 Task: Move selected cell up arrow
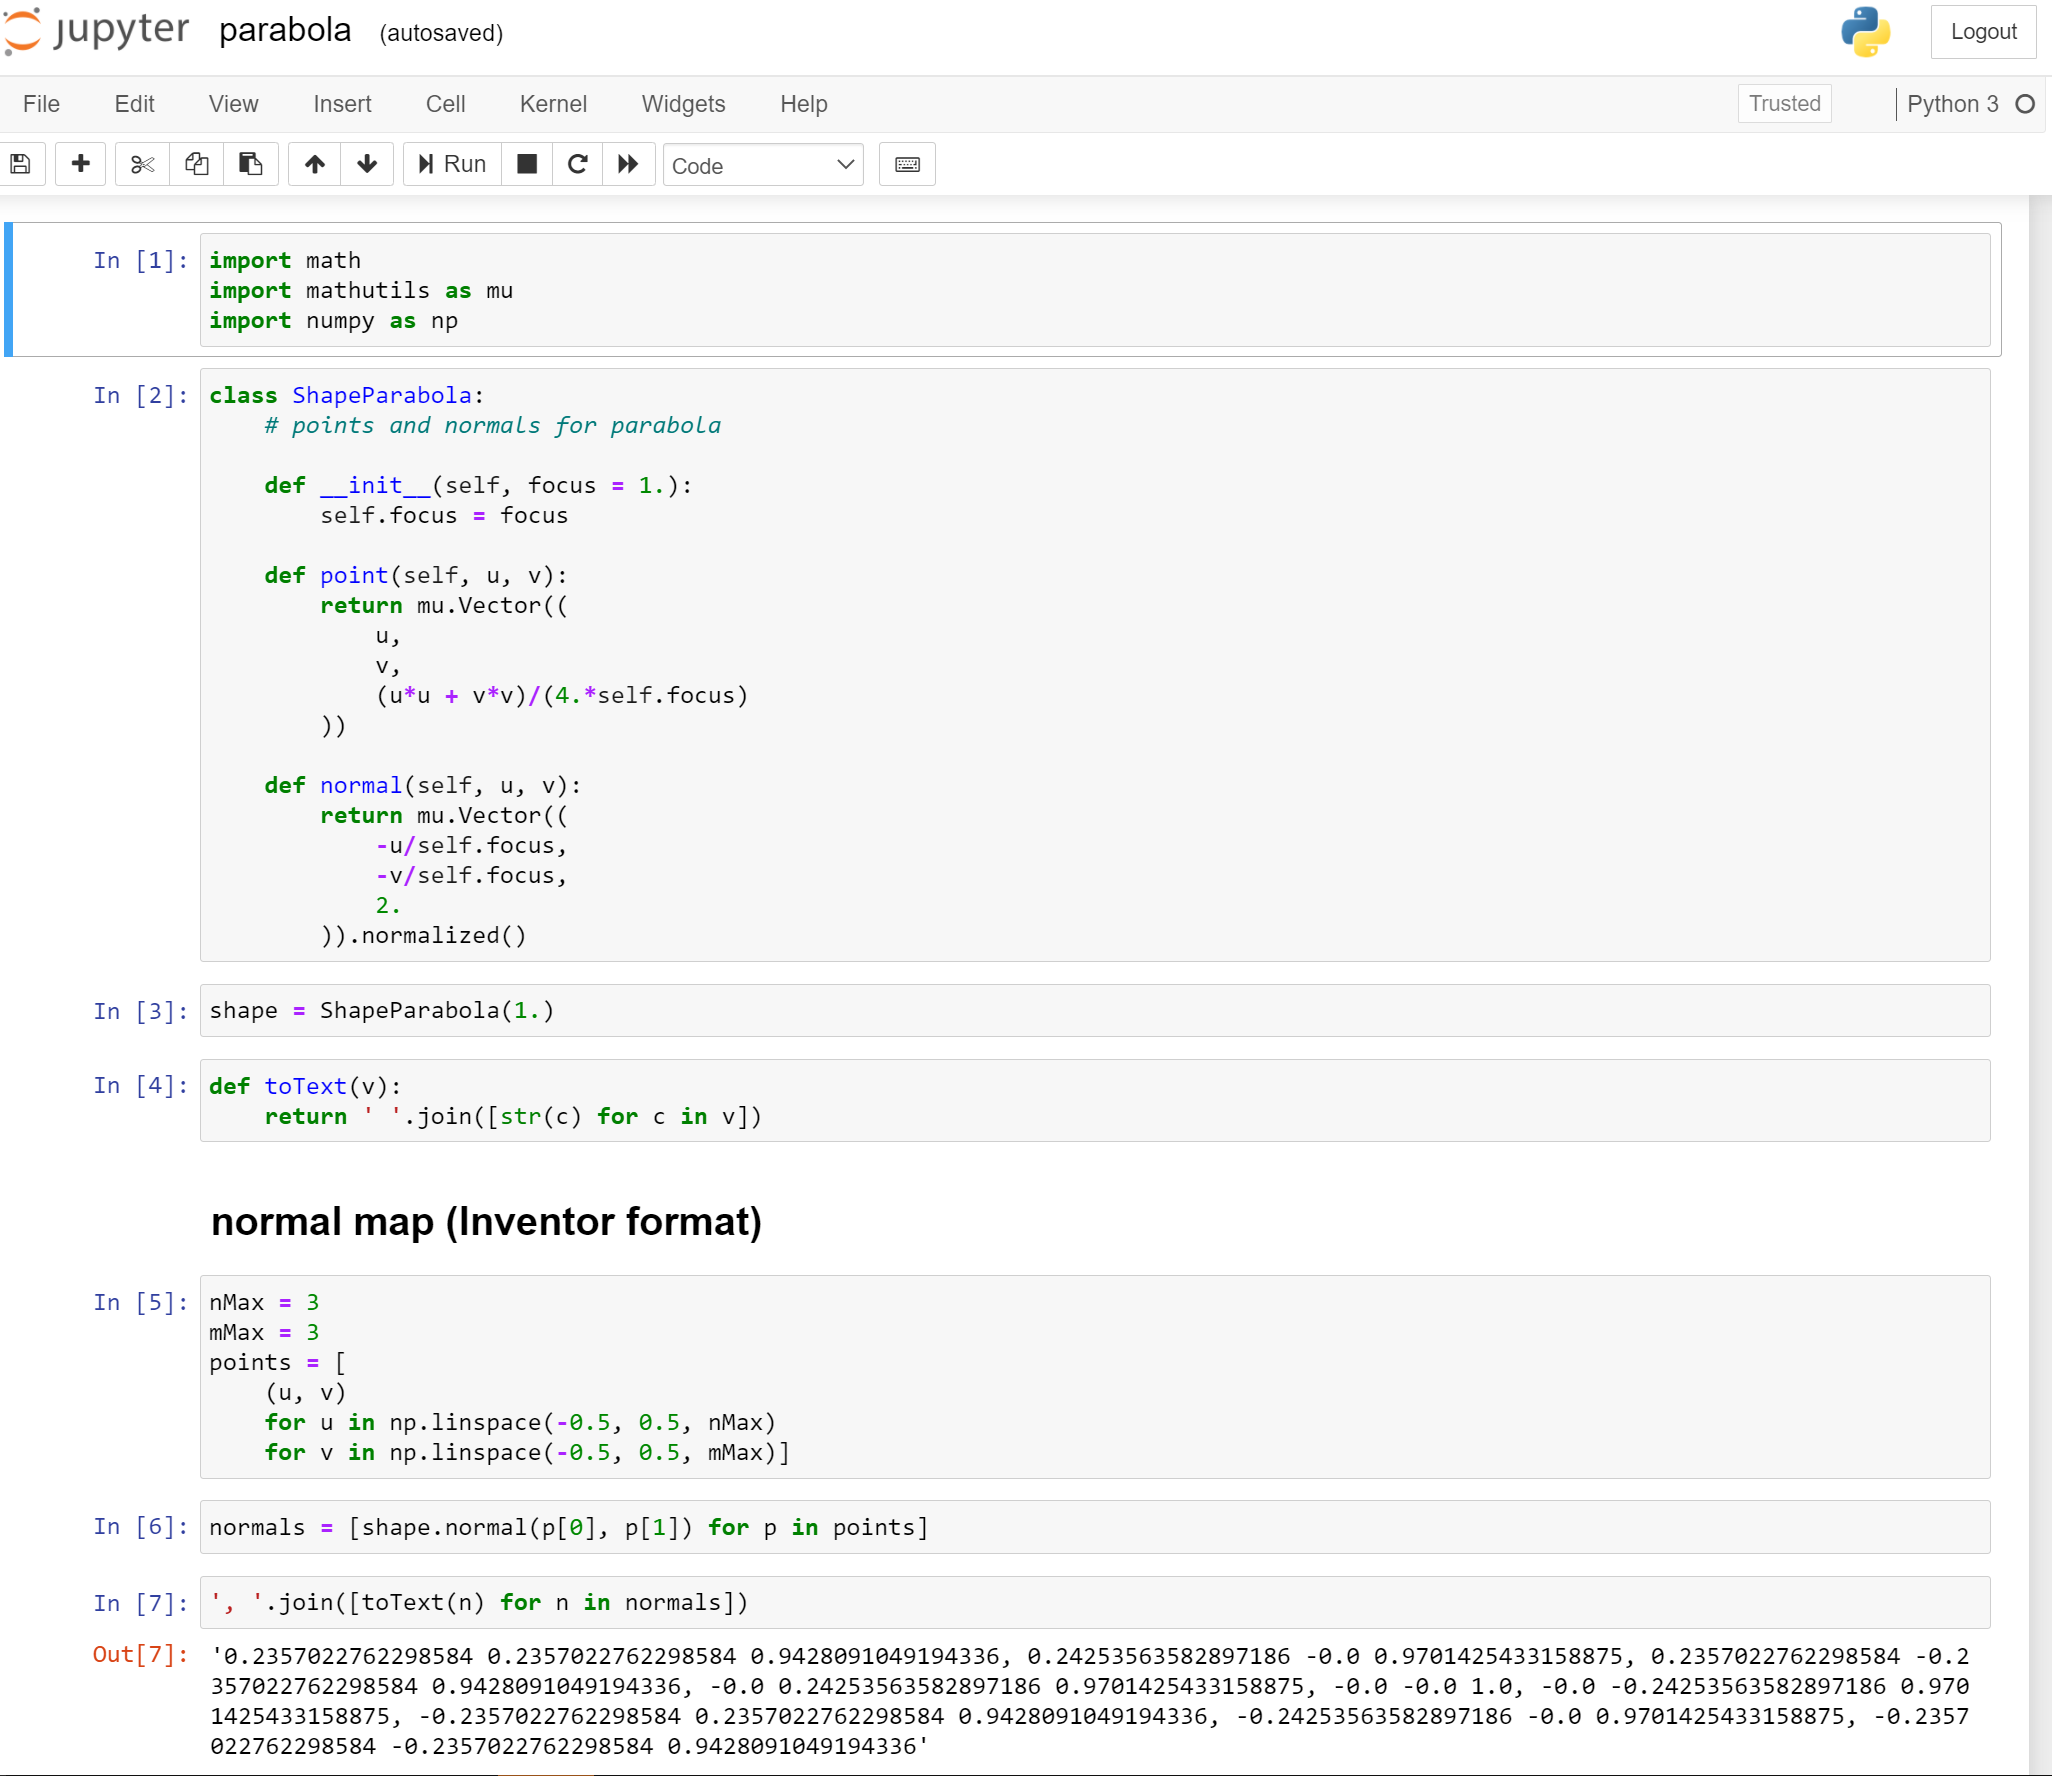[315, 165]
